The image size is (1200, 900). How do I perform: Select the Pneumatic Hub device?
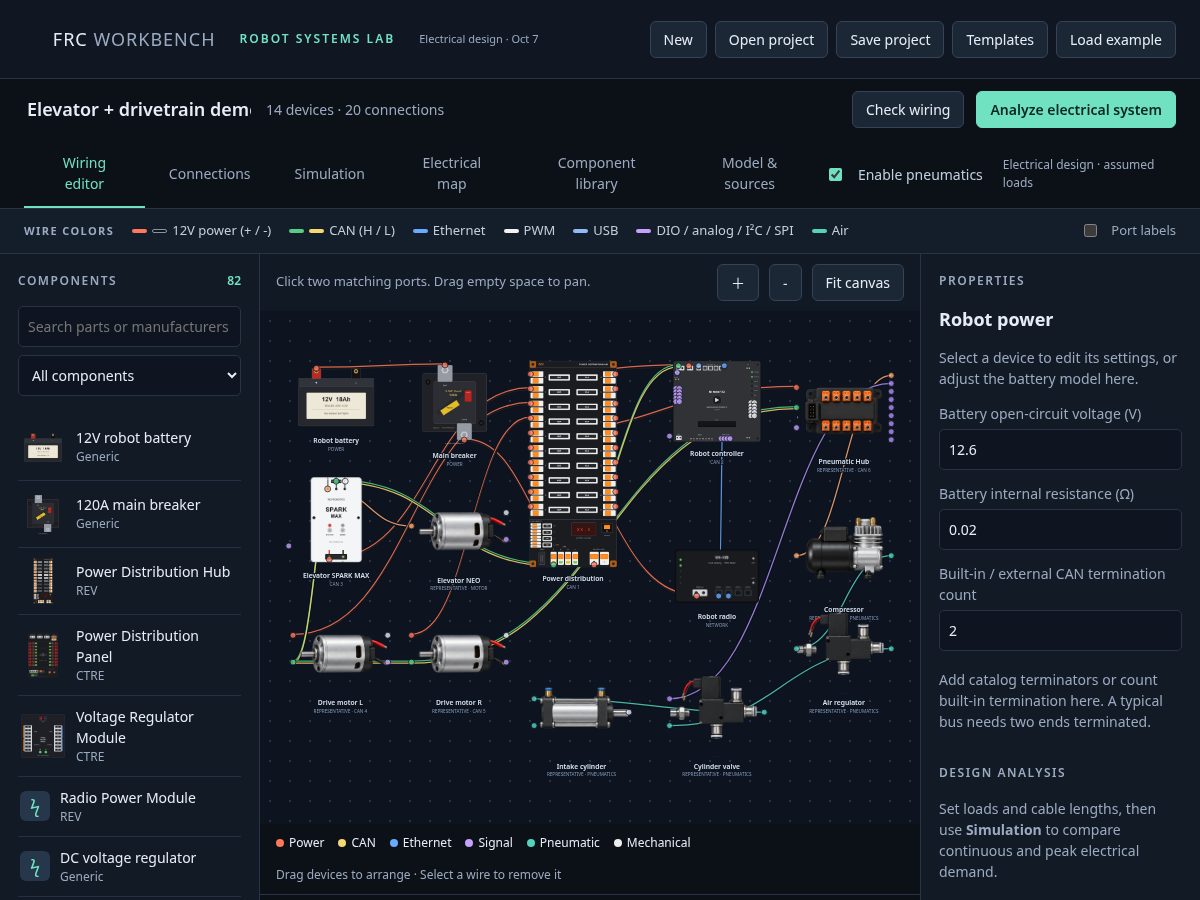tap(843, 411)
